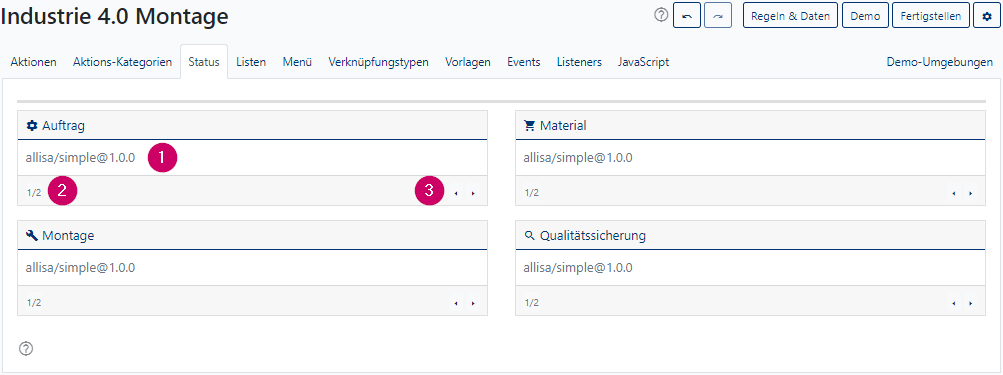Click the gear icon of Auftrag

[32, 125]
